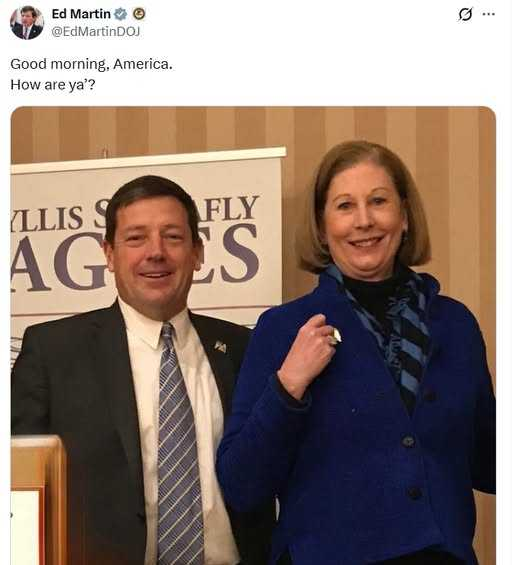Click the ring on the woman's hand
The height and width of the screenshot is (565, 512).
(x=335, y=337)
